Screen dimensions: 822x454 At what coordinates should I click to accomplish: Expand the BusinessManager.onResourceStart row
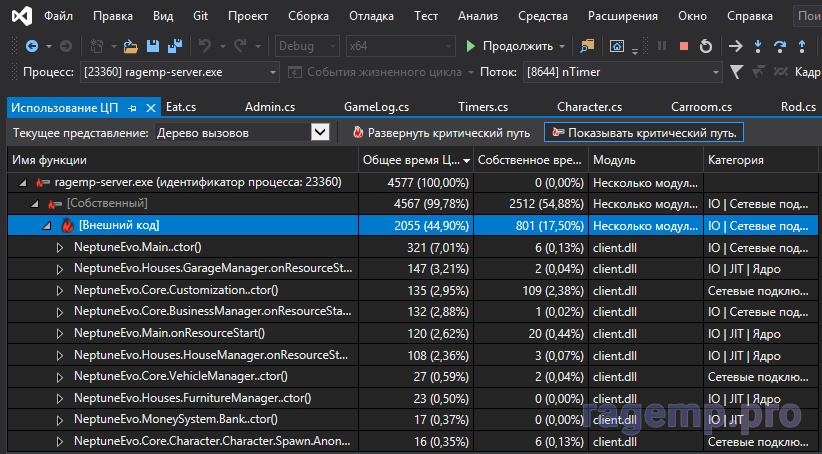pyautogui.click(x=59, y=312)
